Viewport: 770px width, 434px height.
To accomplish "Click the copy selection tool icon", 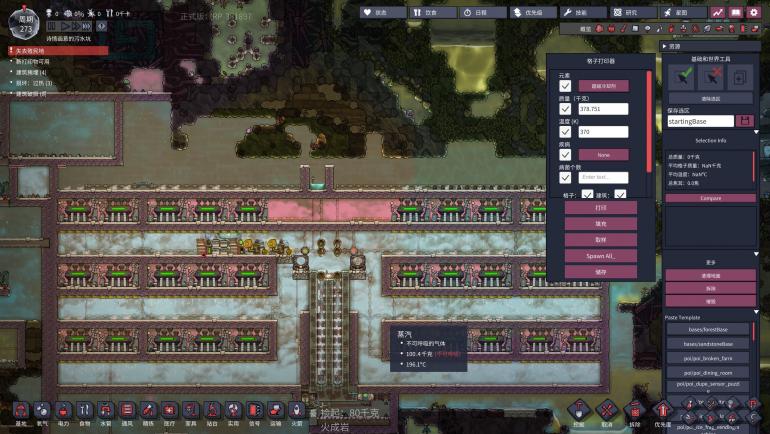I will 740,77.
